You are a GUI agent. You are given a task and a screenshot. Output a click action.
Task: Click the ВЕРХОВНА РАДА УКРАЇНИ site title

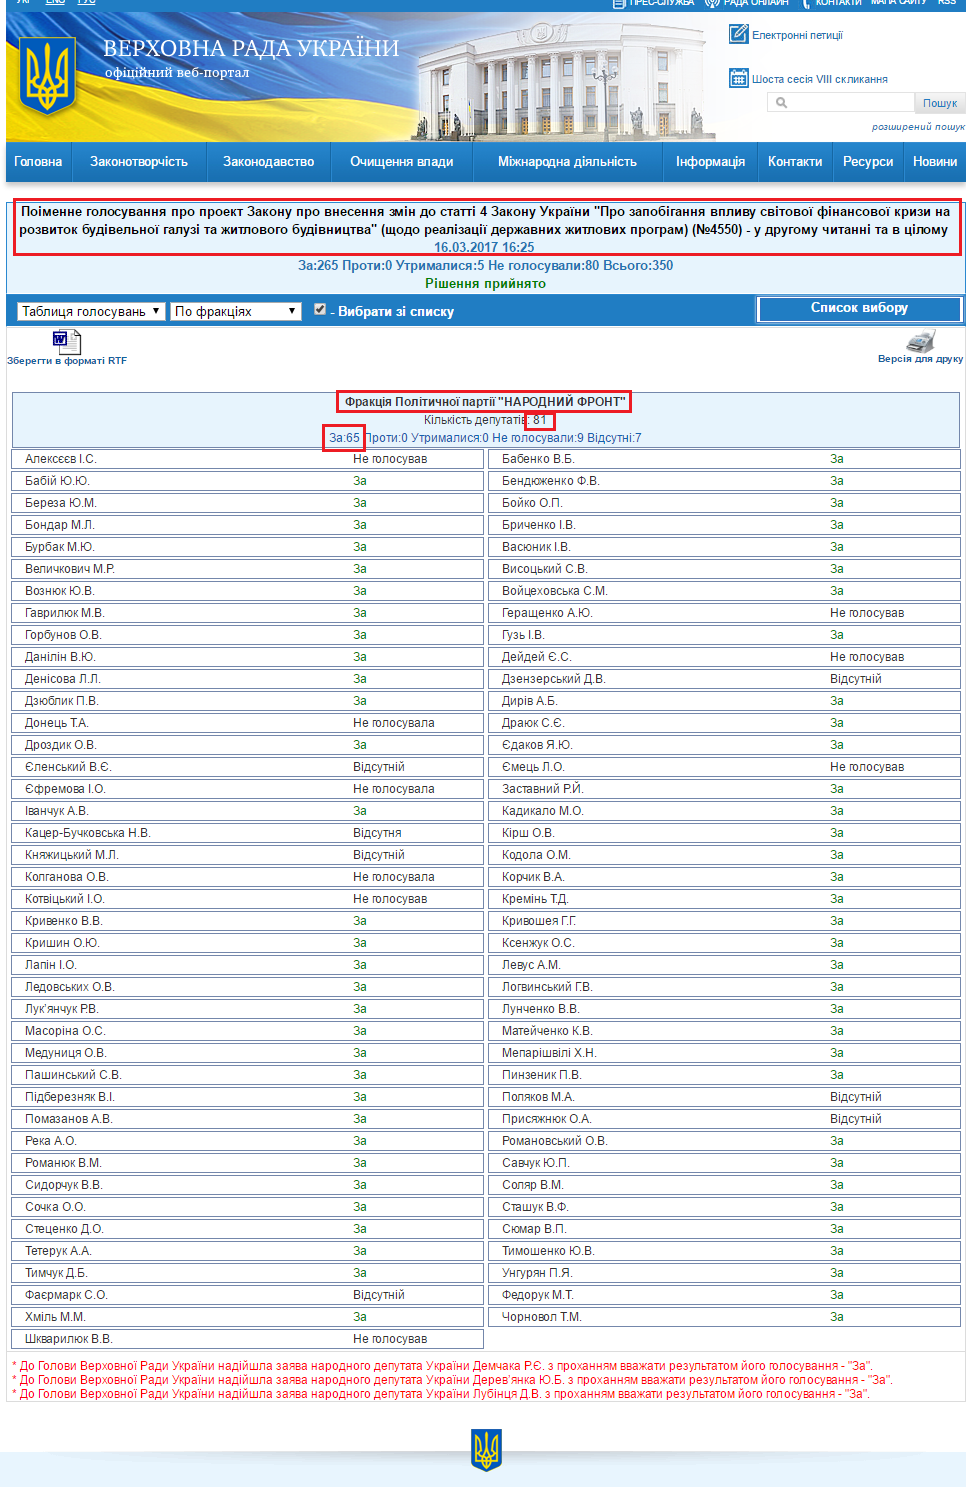(x=251, y=48)
